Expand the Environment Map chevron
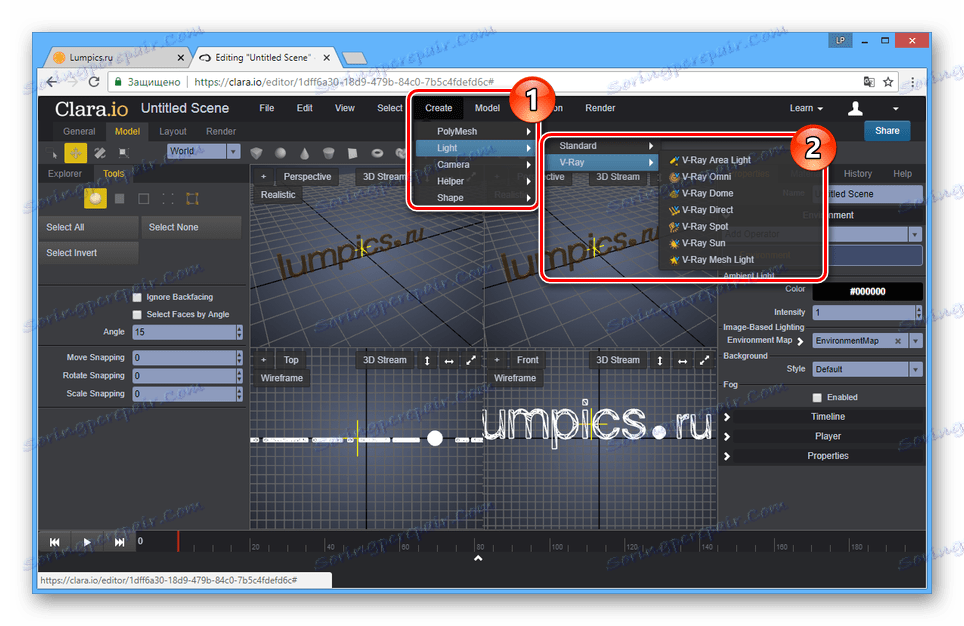This screenshot has width=964, height=626. (x=800, y=341)
